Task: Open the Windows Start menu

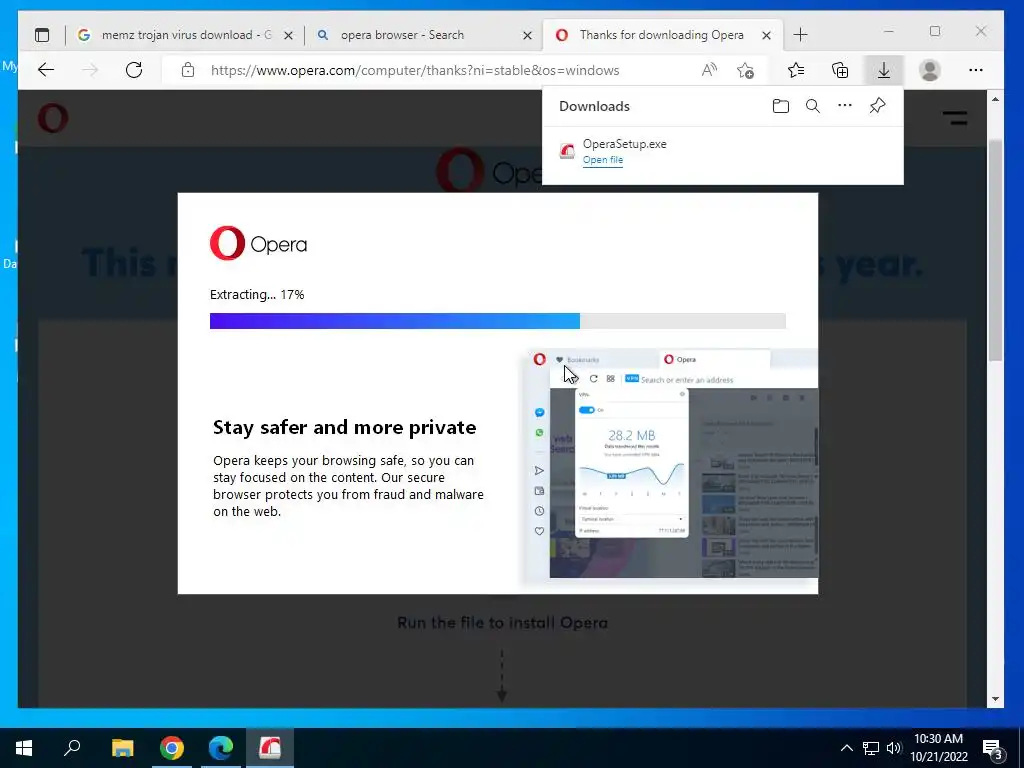Action: coord(24,748)
